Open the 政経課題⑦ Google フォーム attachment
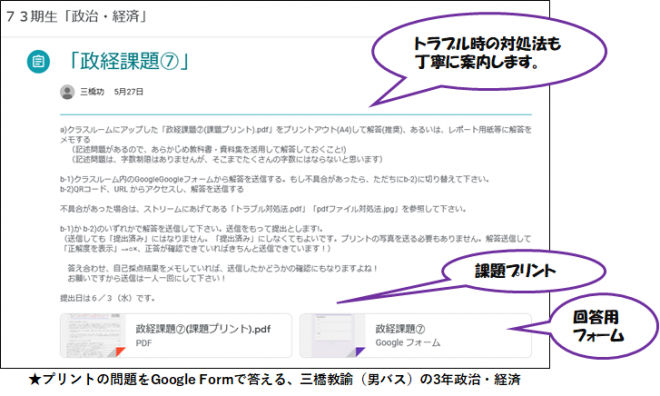Screen dimensions: 660x396 pos(415,335)
